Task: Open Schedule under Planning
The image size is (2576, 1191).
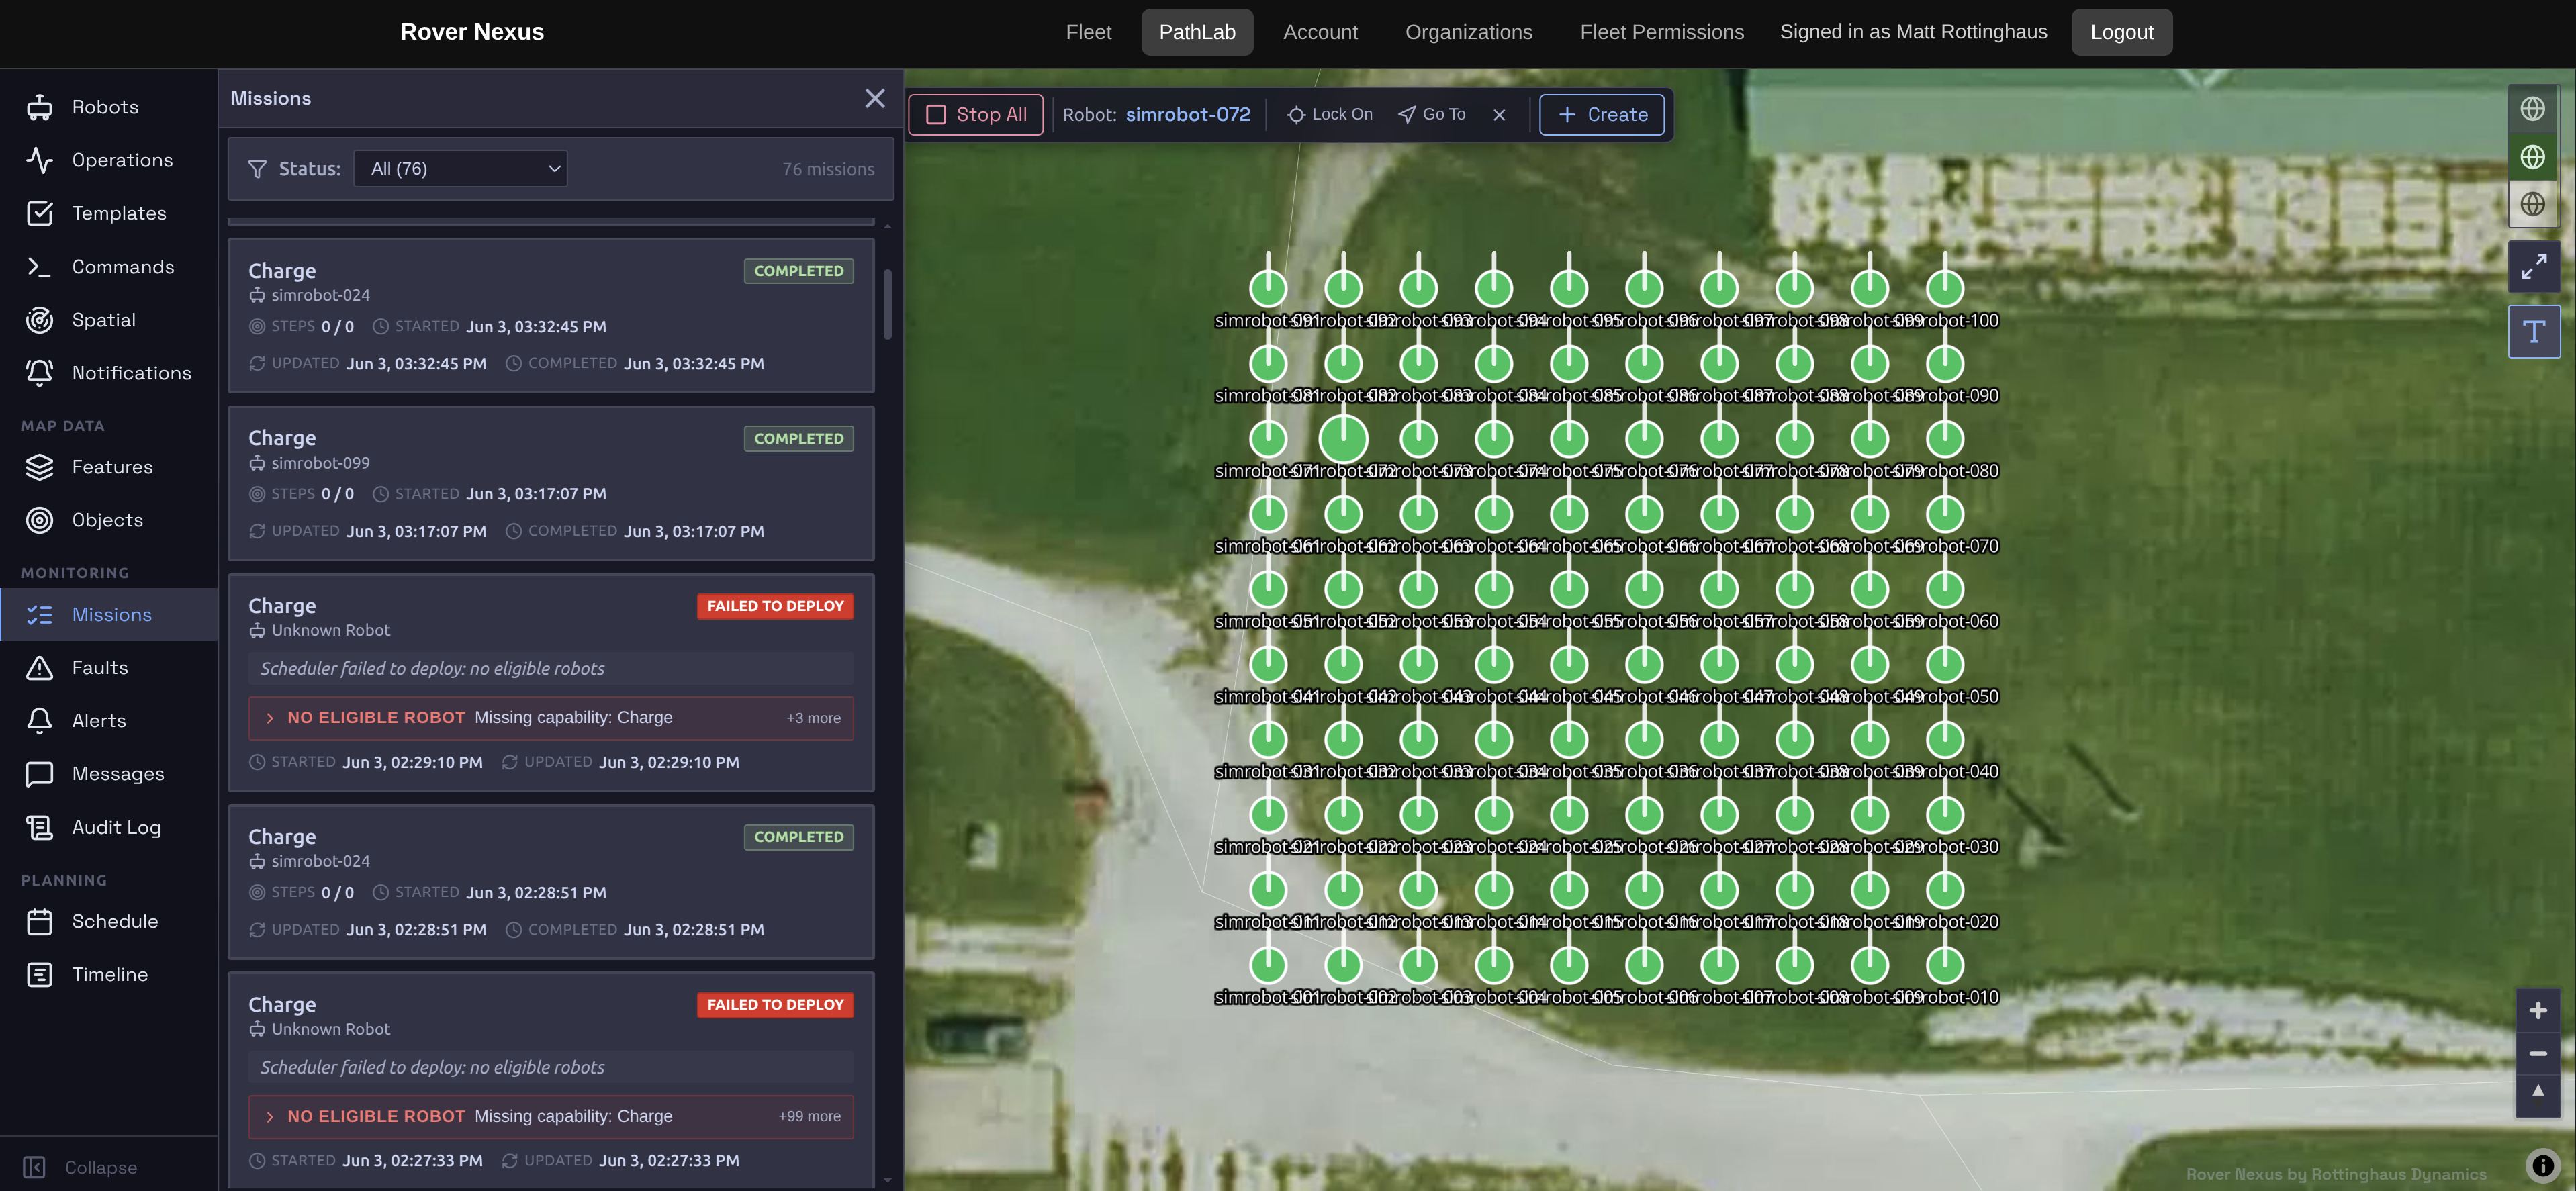Action: pos(108,922)
